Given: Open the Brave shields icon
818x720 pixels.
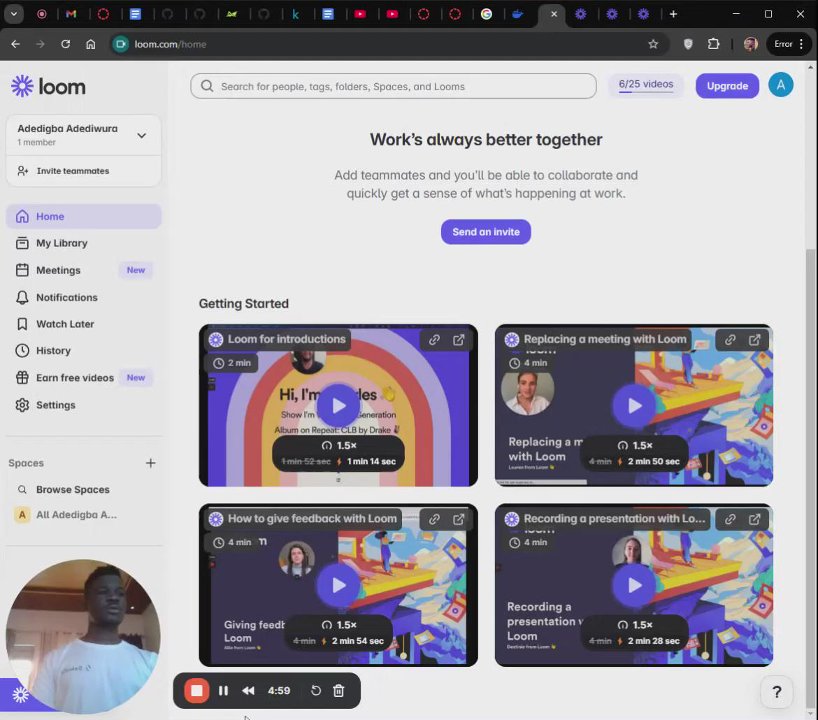Looking at the screenshot, I should click(688, 44).
